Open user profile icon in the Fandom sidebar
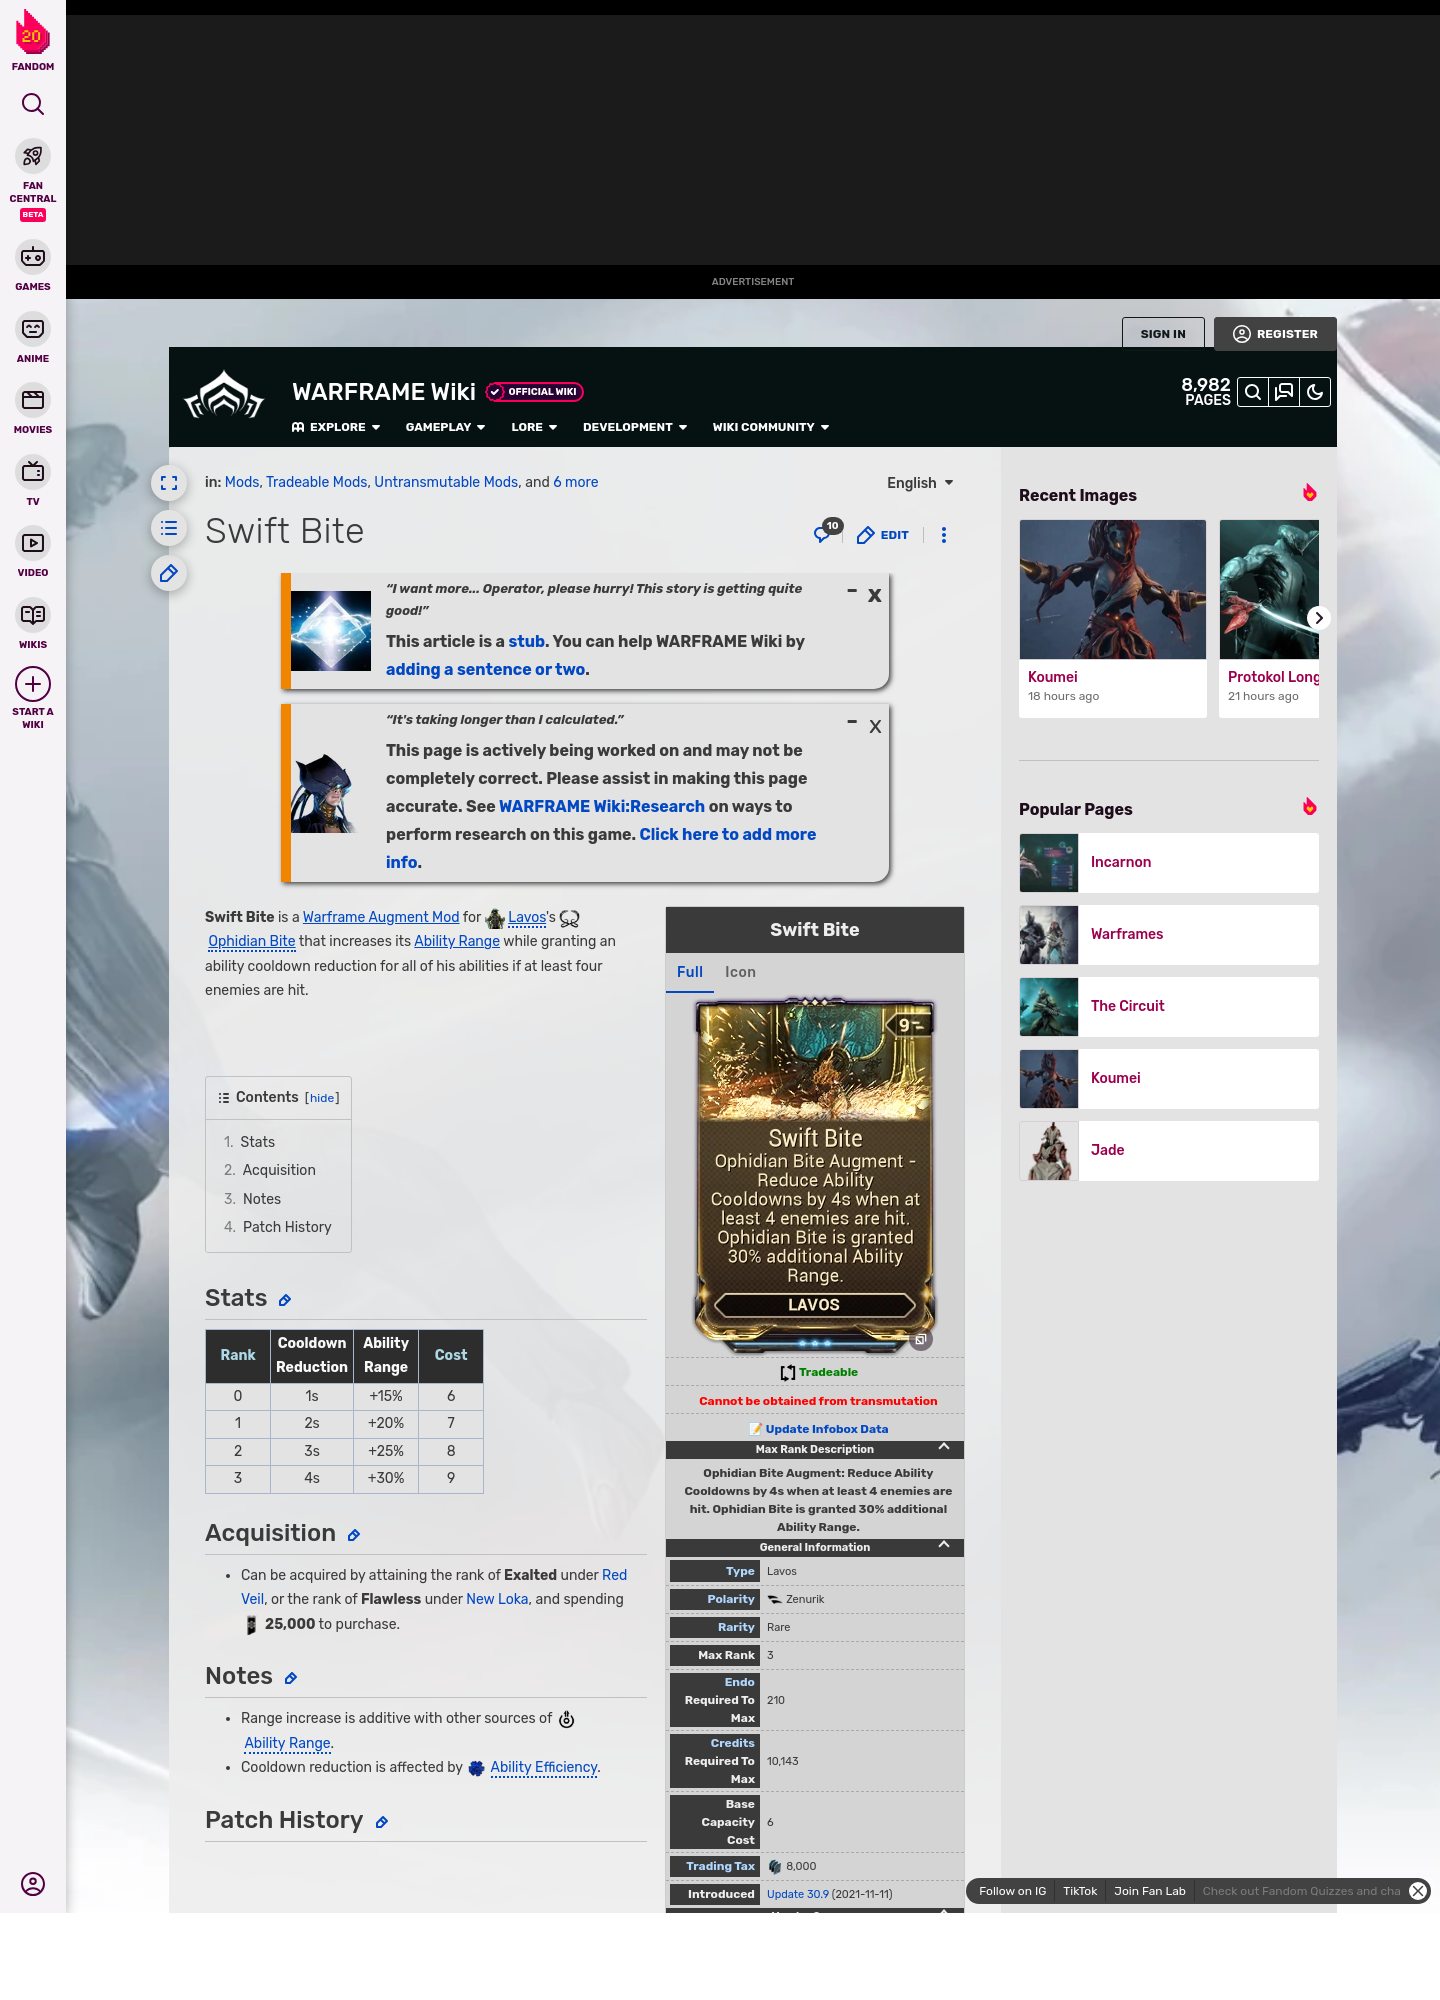 pyautogui.click(x=33, y=1884)
